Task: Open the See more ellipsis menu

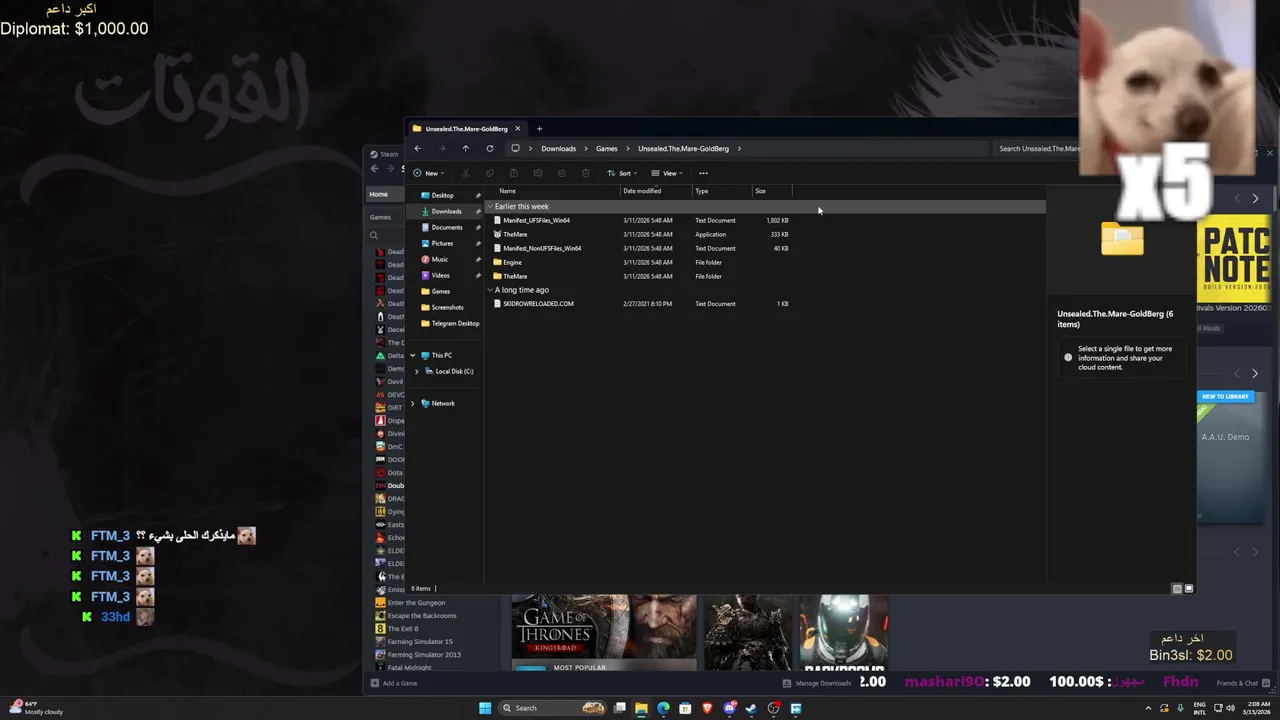Action: point(703,173)
